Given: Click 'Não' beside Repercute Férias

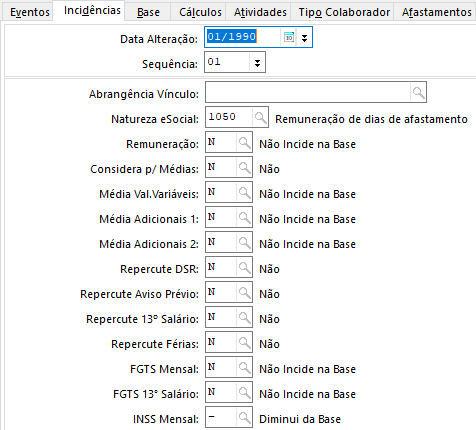Looking at the screenshot, I should click(x=269, y=344).
